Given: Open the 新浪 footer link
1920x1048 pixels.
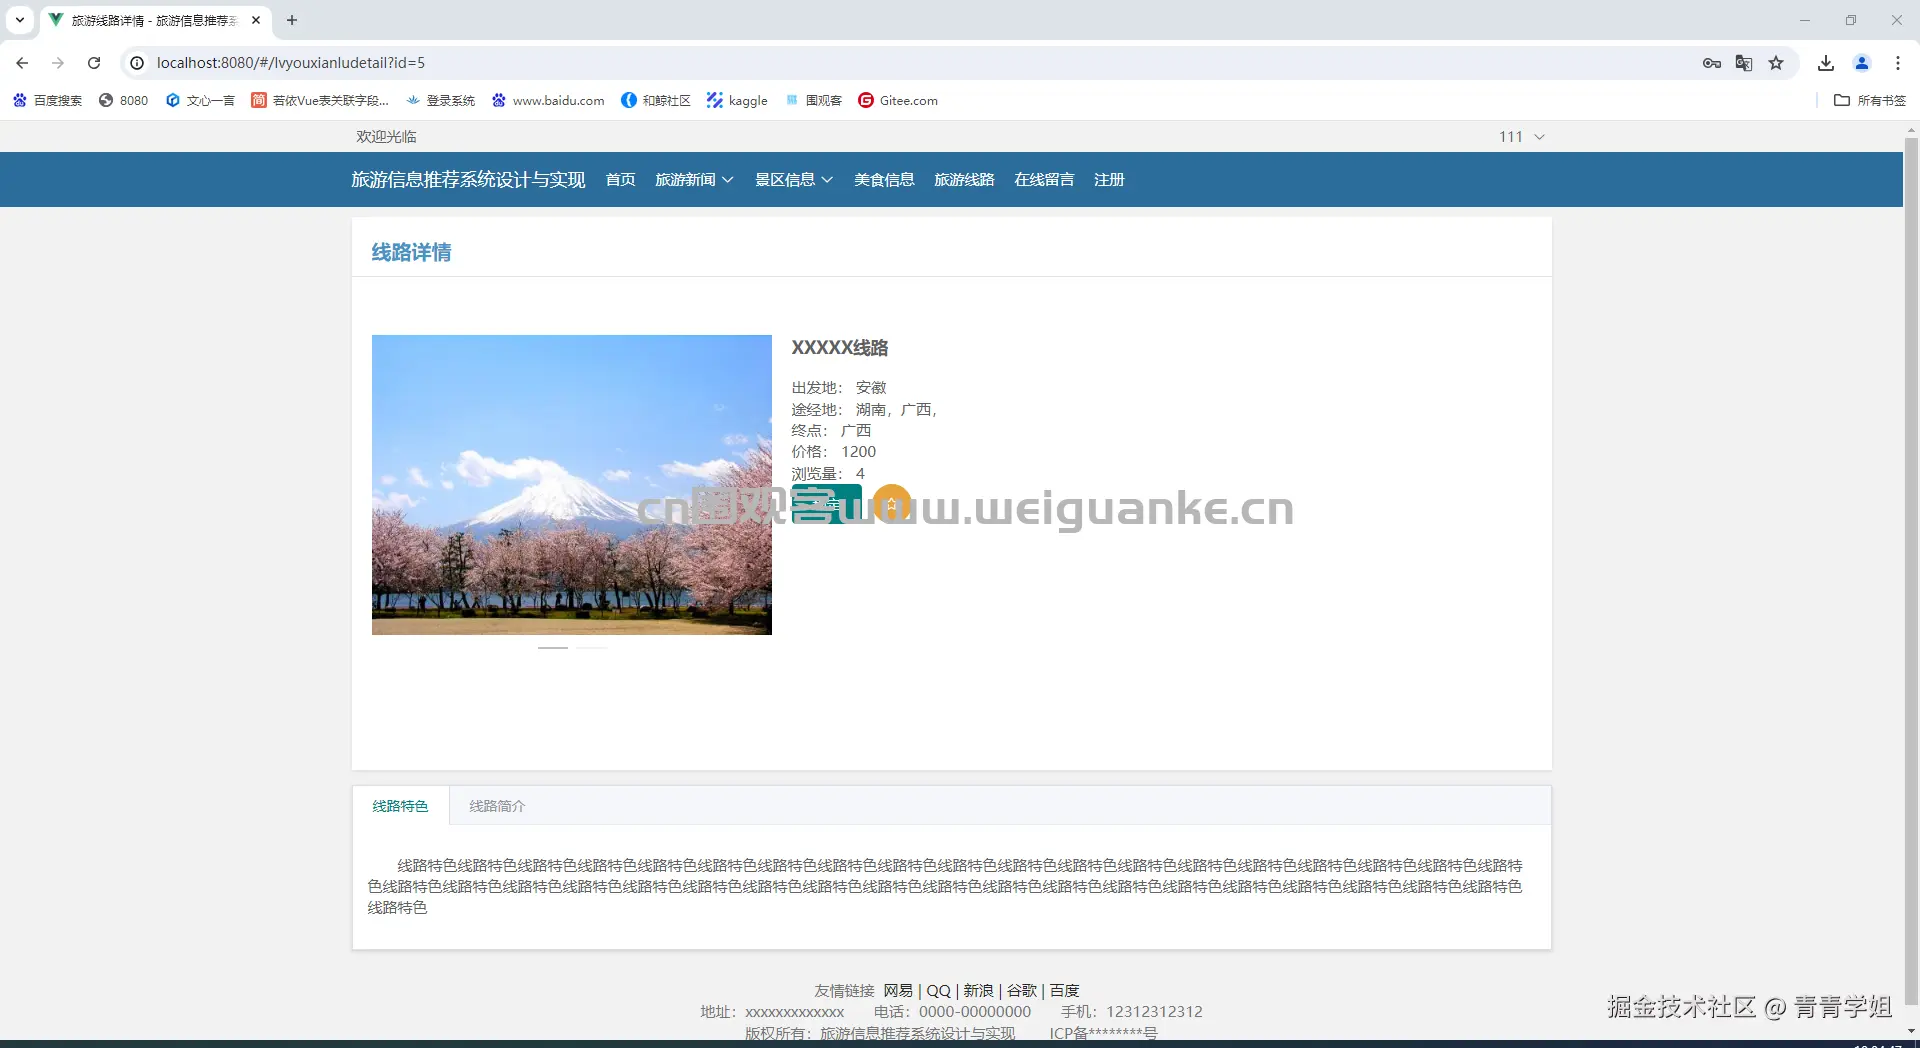Looking at the screenshot, I should click(x=978, y=991).
